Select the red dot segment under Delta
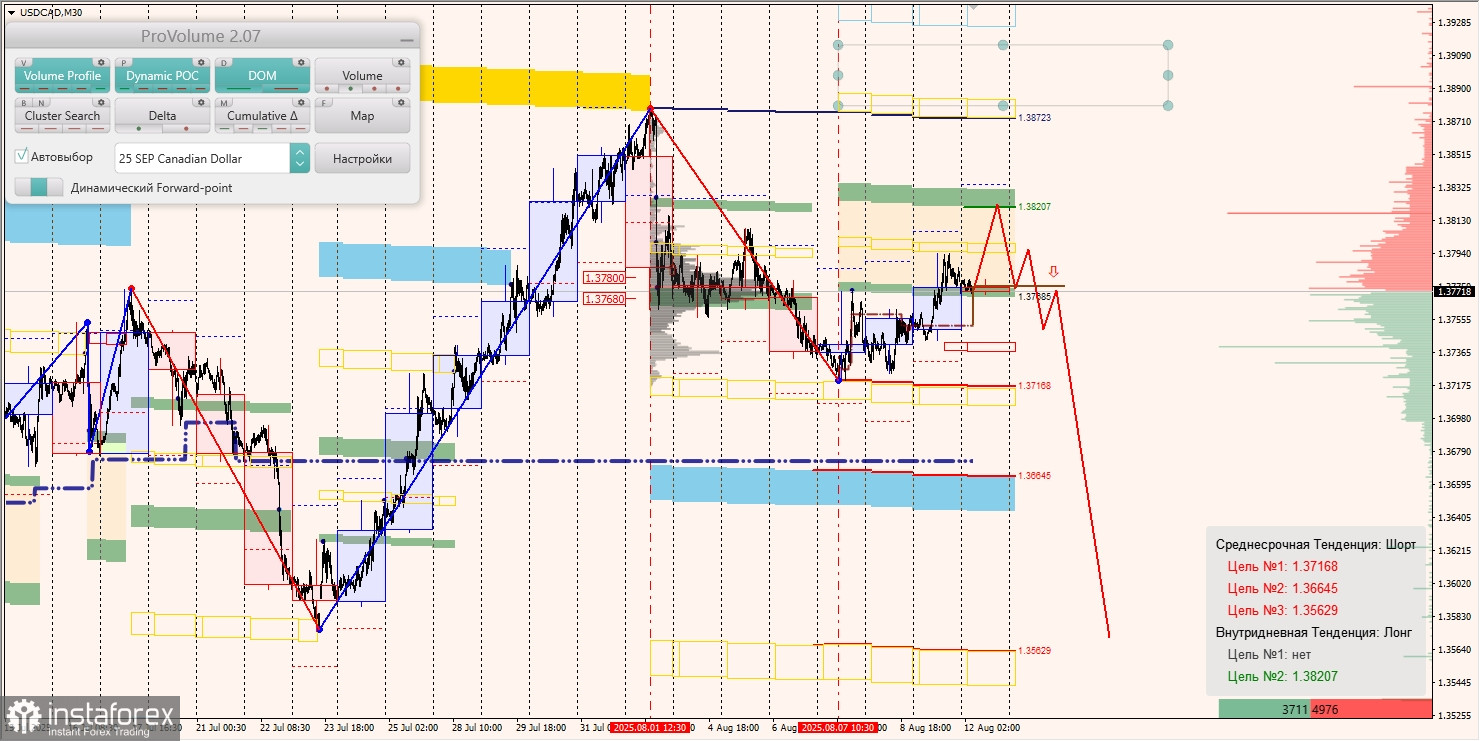 tap(186, 129)
